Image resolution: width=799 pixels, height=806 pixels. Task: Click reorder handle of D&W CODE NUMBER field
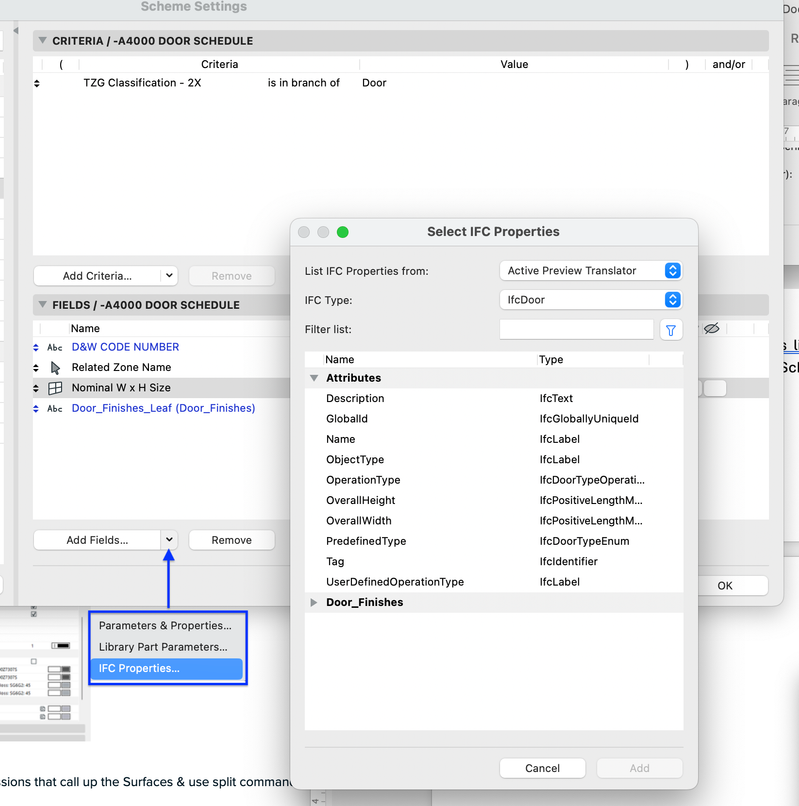click(35, 347)
